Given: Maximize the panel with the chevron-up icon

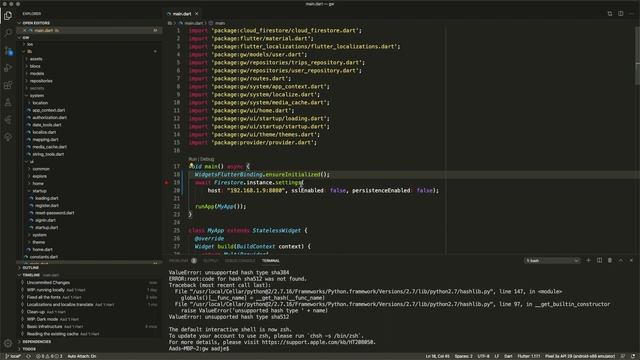Looking at the screenshot, I should (620, 260).
